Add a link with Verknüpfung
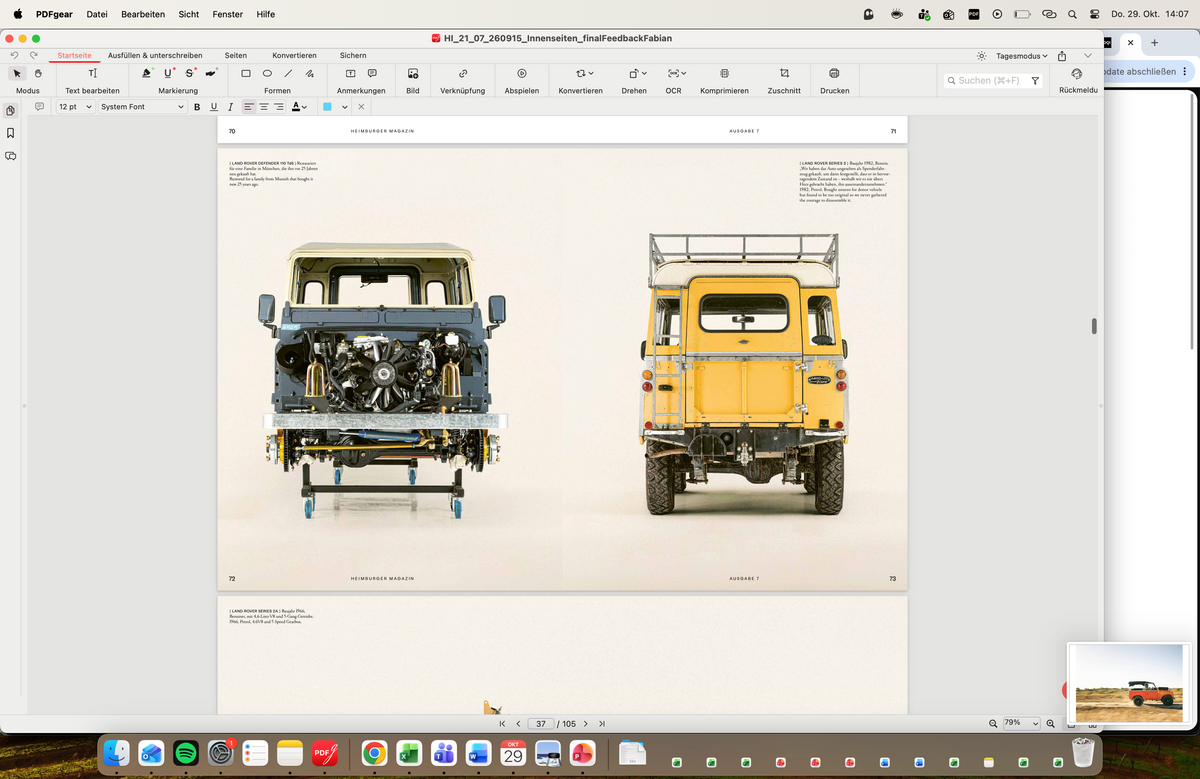Viewport: 1200px width, 779px height. (x=462, y=81)
